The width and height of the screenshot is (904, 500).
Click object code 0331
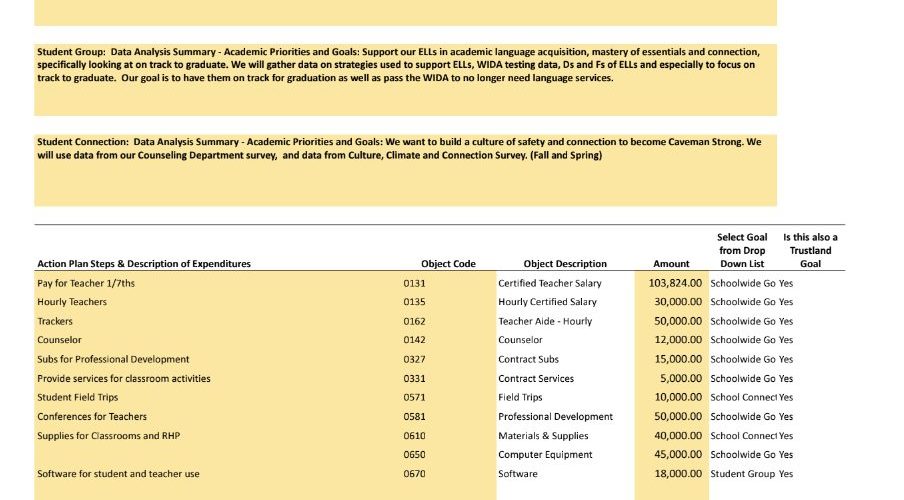415,378
